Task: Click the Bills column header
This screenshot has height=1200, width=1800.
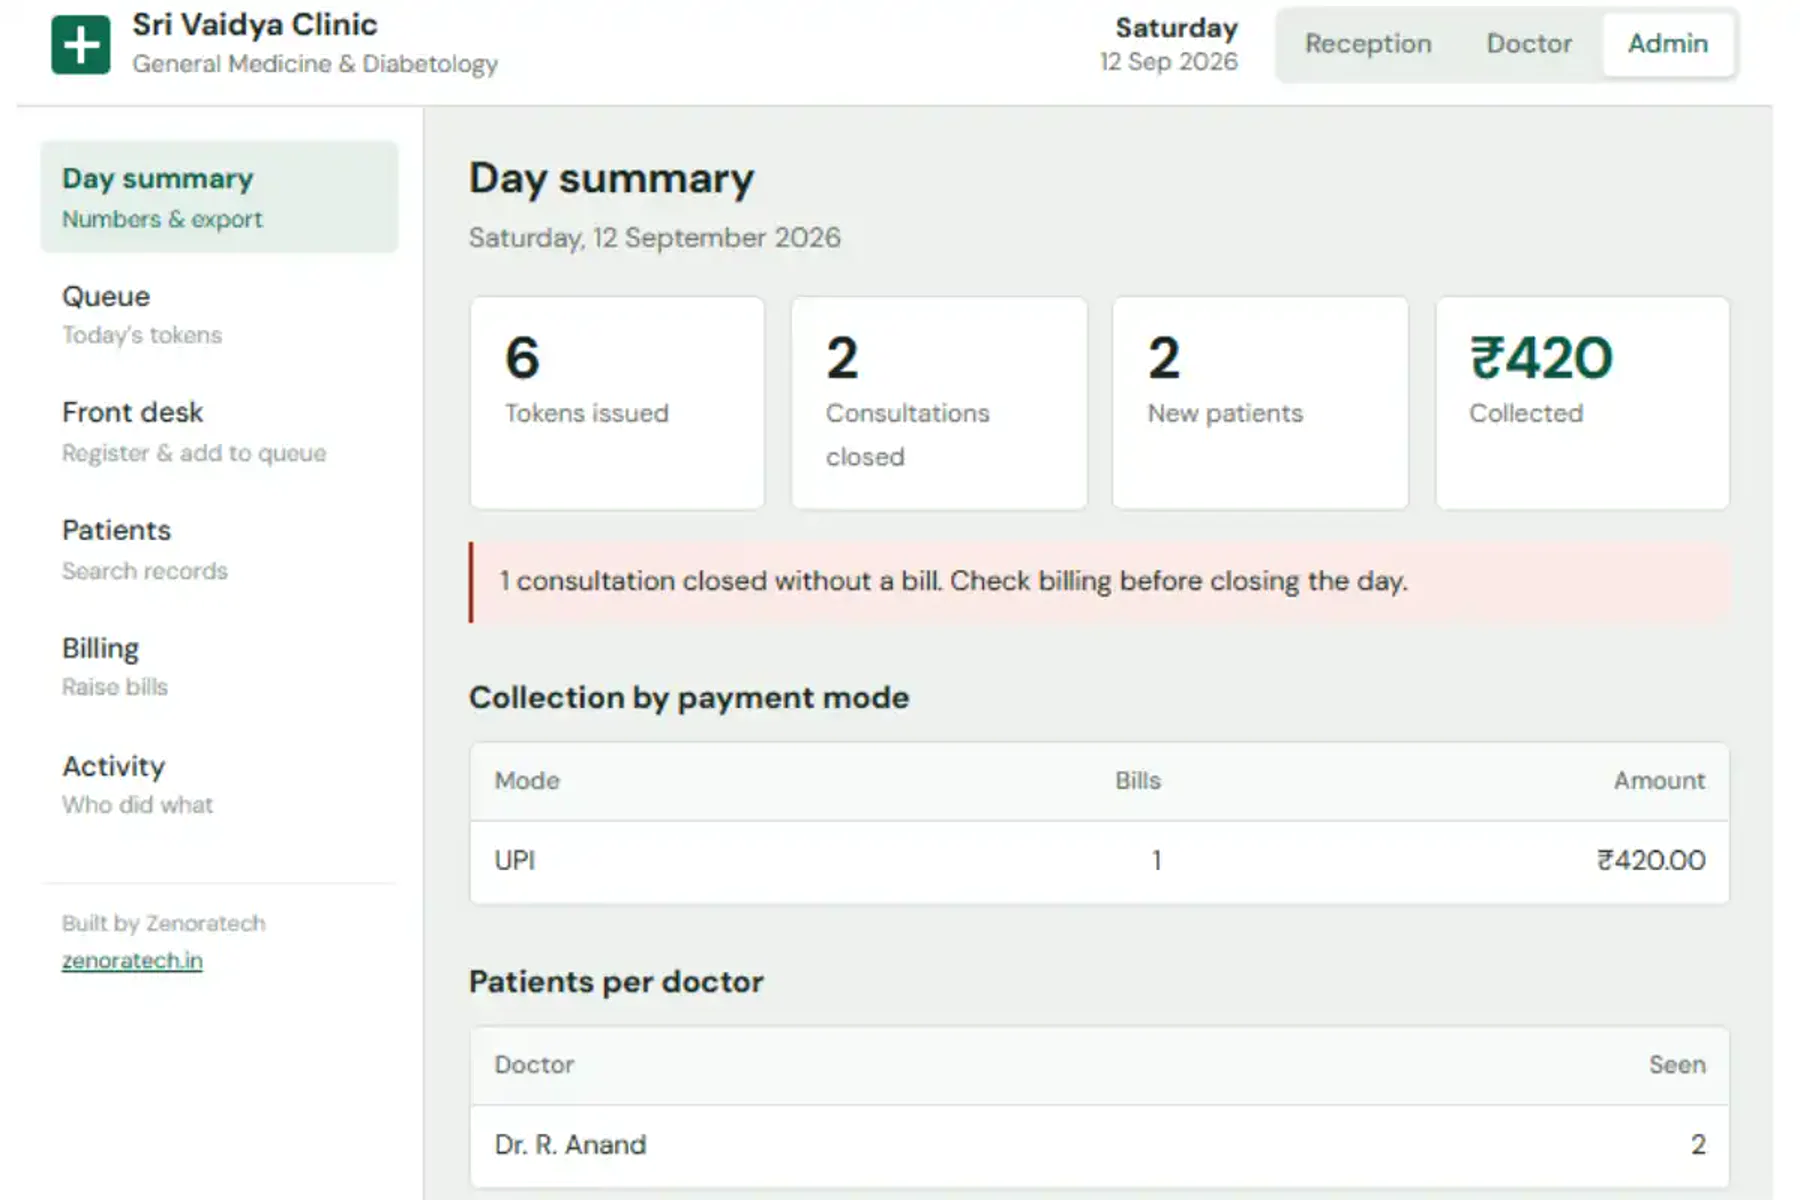Action: tap(1138, 781)
